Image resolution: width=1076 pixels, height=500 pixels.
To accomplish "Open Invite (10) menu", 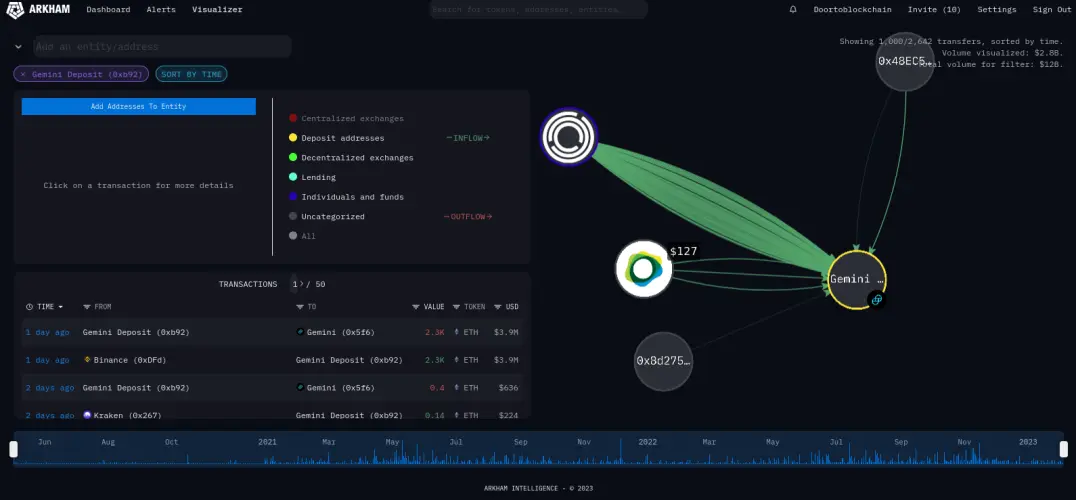I will 934,10.
